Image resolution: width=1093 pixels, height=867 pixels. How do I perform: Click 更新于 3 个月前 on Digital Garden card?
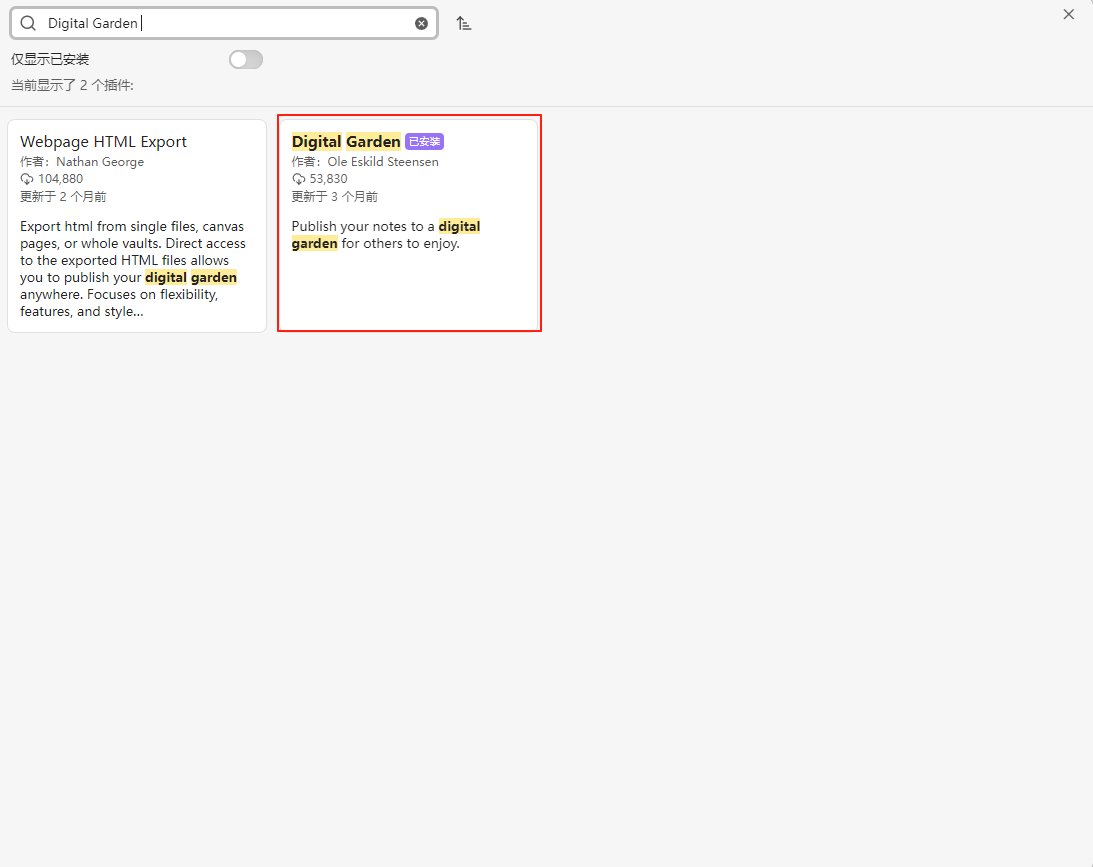[x=335, y=197]
